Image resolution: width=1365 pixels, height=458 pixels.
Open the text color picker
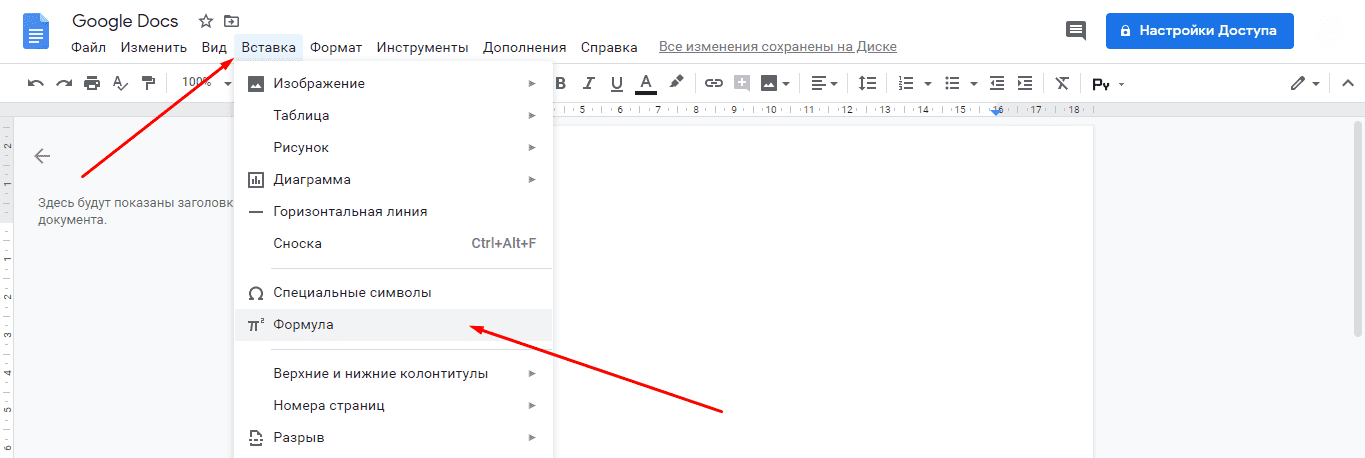[646, 83]
